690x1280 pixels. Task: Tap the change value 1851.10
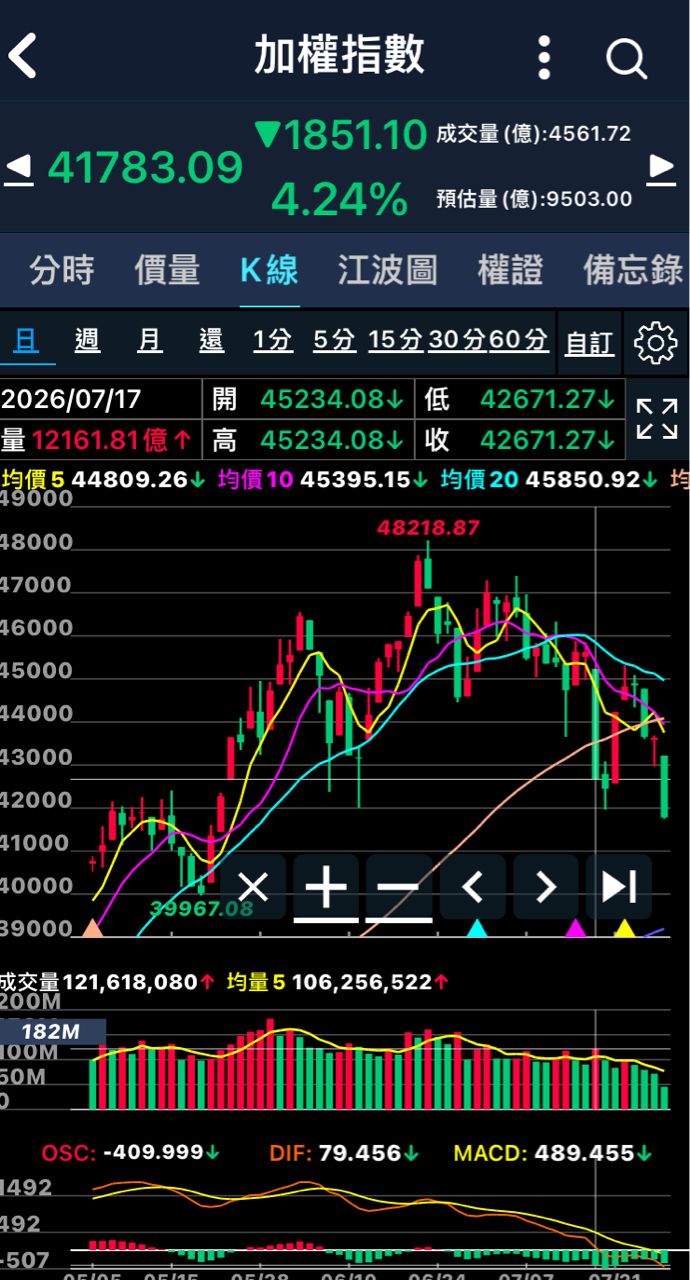click(341, 135)
